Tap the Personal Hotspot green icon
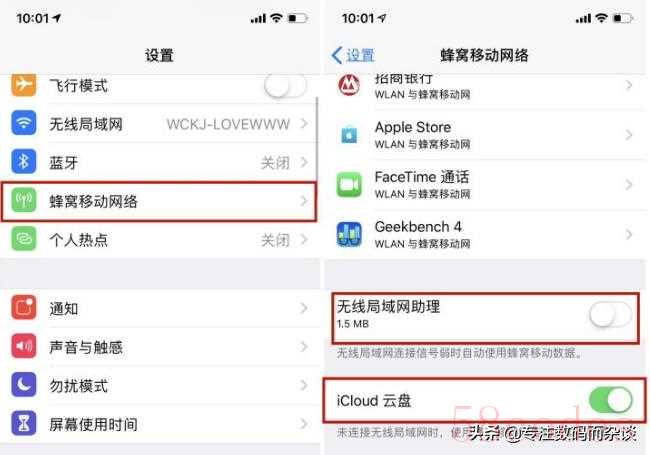 click(x=24, y=239)
